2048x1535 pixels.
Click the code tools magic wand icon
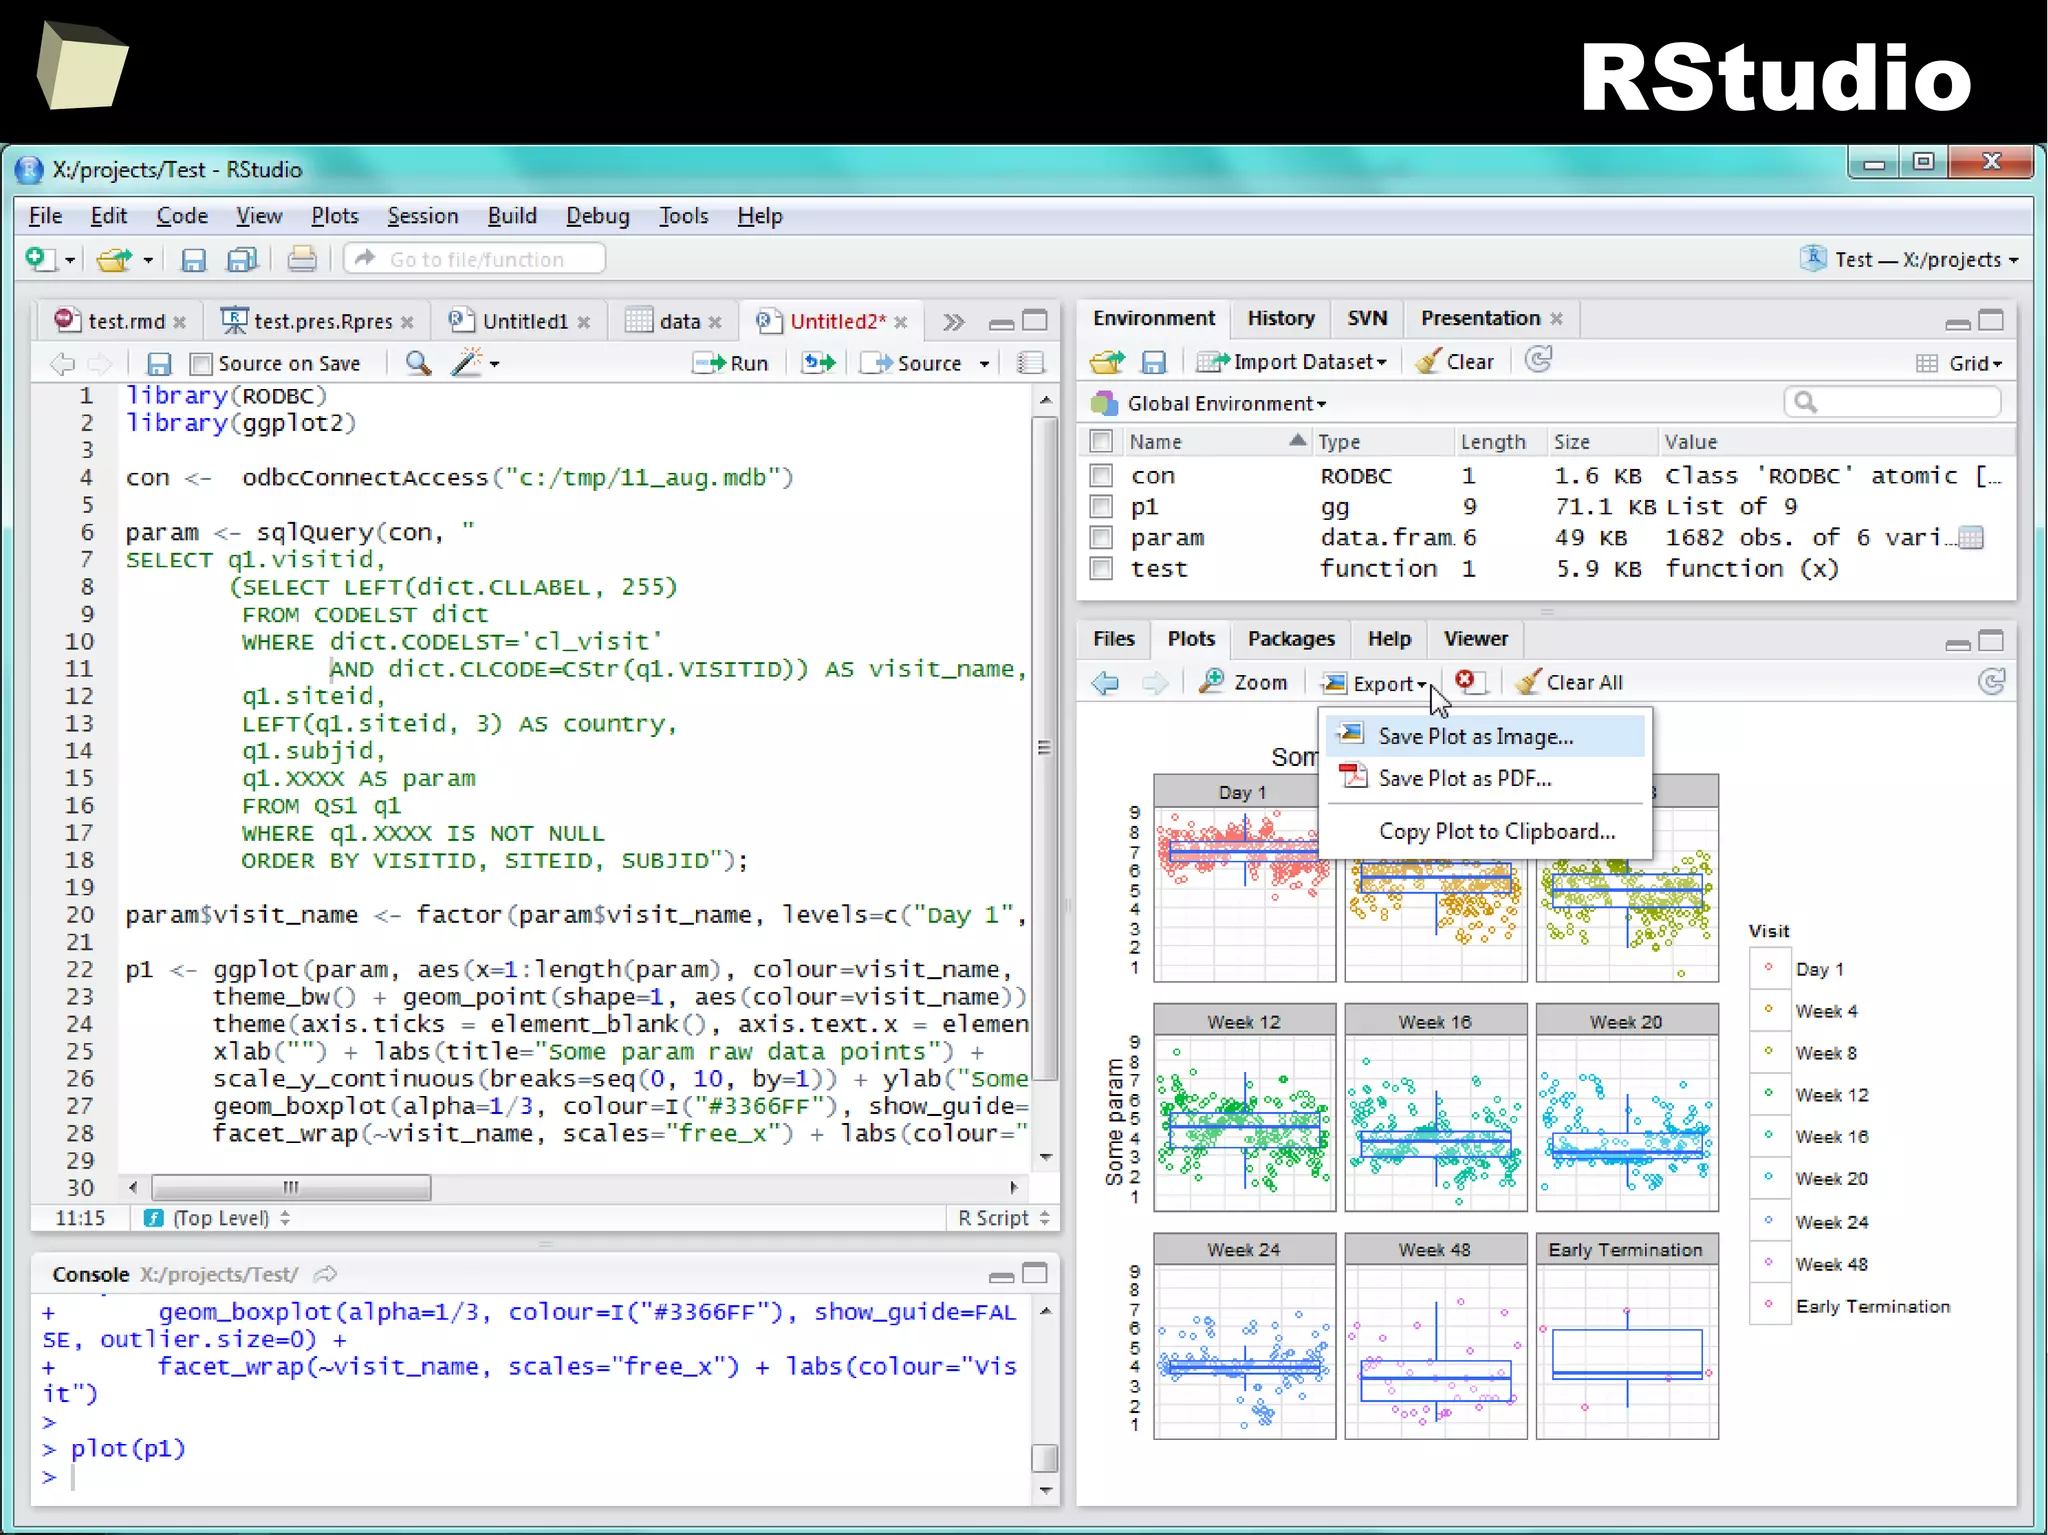(466, 363)
